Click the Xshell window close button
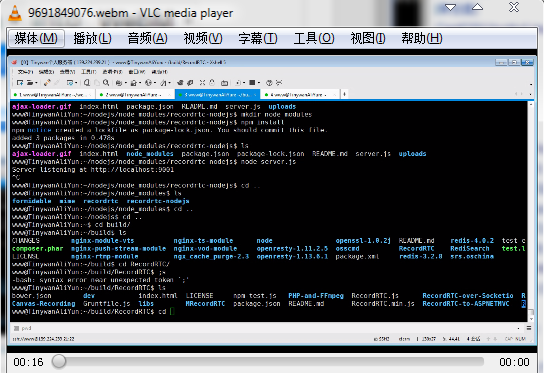The image size is (544, 373). pyautogui.click(x=527, y=62)
